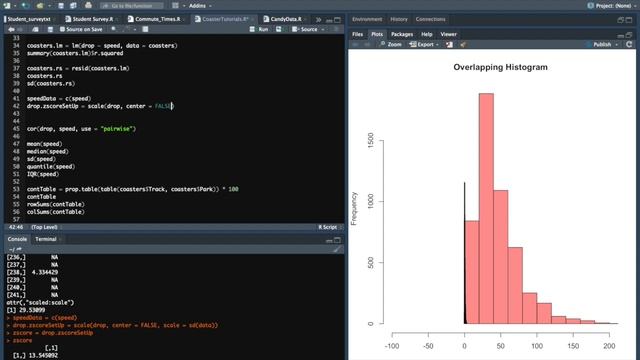Open the Export plot dropdown
The width and height of the screenshot is (640, 360).
424,44
